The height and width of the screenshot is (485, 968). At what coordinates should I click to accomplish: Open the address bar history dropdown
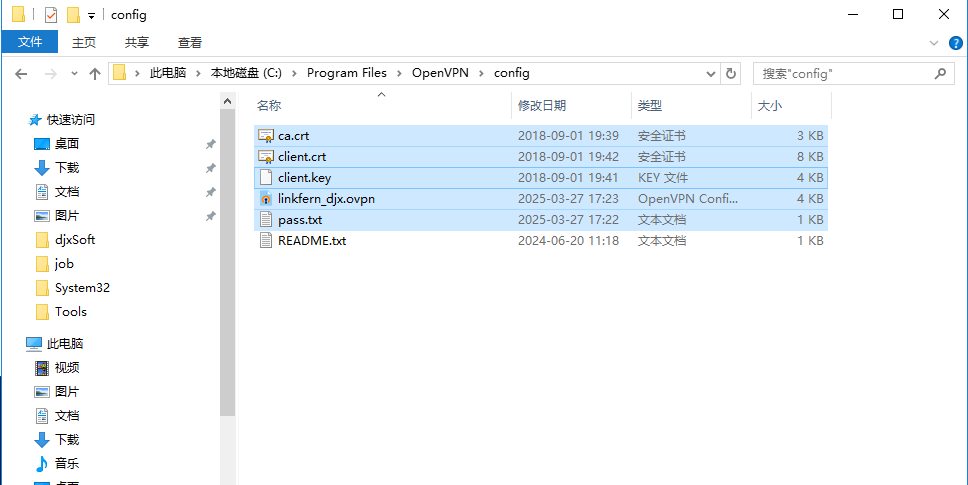click(711, 74)
